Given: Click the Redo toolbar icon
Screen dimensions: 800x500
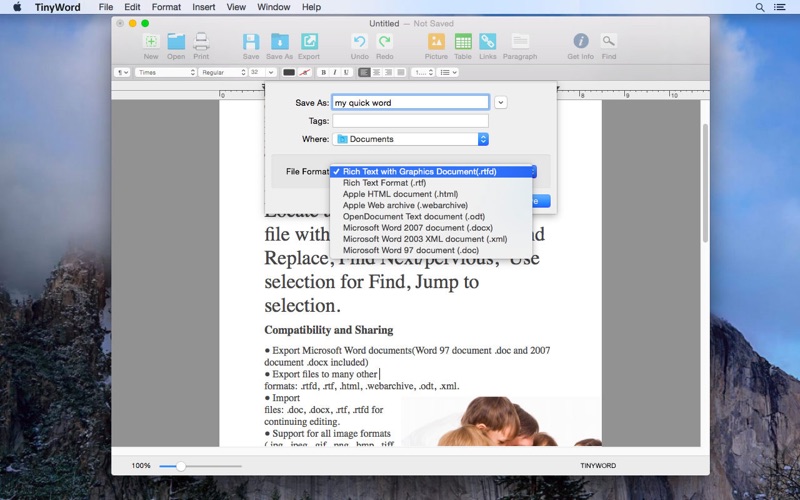Looking at the screenshot, I should [385, 42].
